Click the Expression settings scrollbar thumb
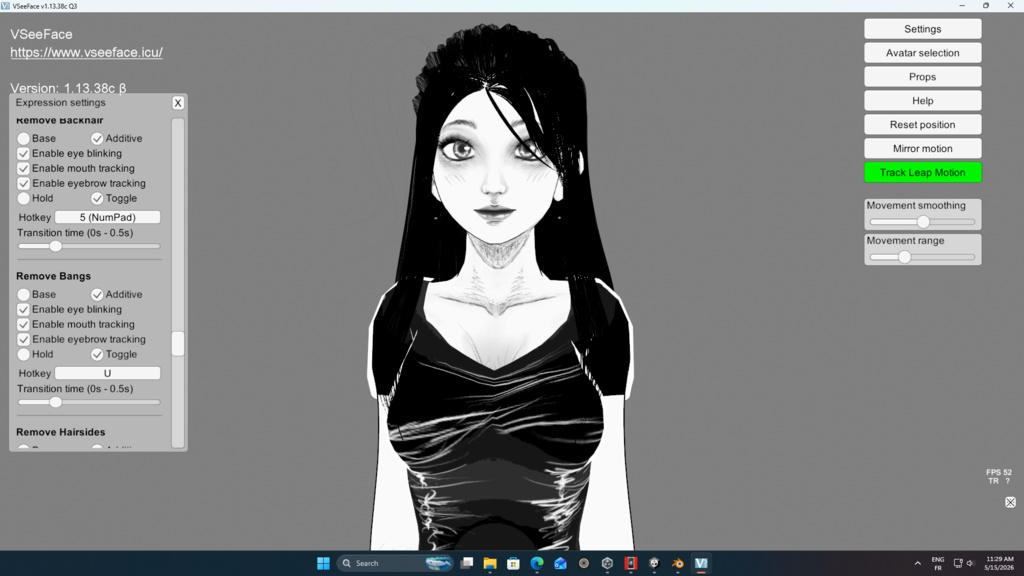Image resolution: width=1024 pixels, height=576 pixels. 178,344
